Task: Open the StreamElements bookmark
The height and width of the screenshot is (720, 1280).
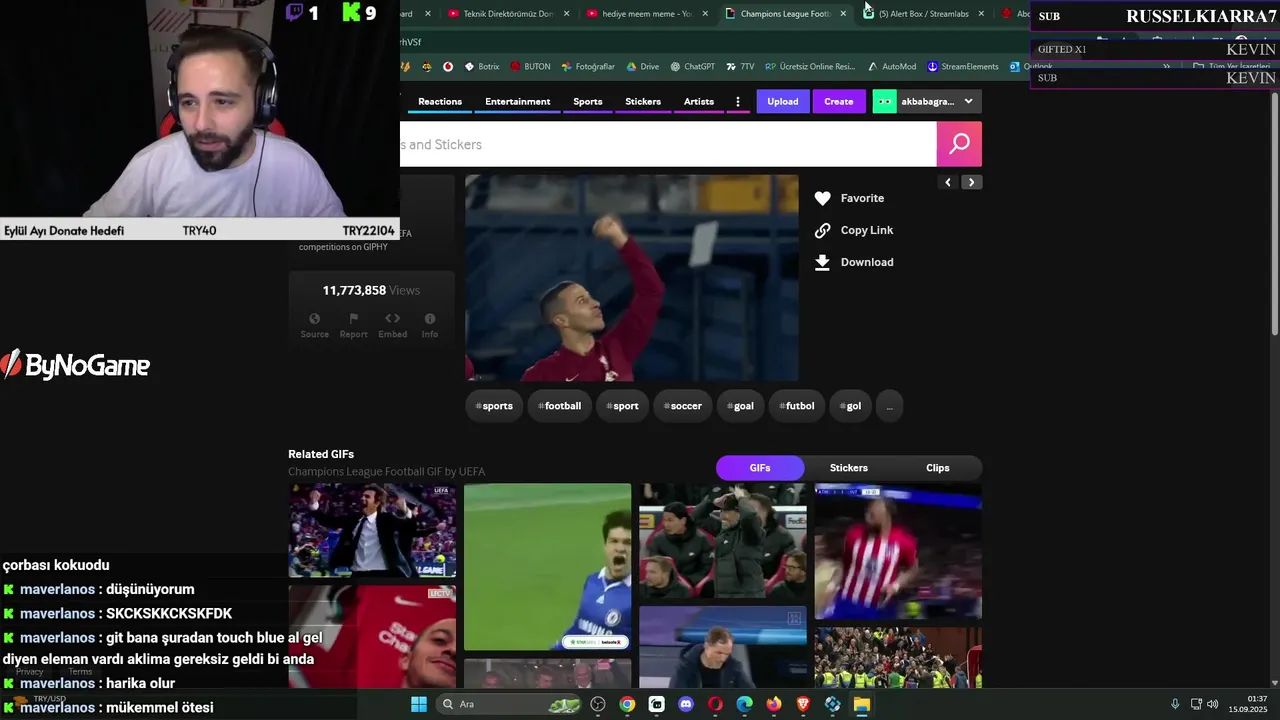Action: tap(963, 67)
